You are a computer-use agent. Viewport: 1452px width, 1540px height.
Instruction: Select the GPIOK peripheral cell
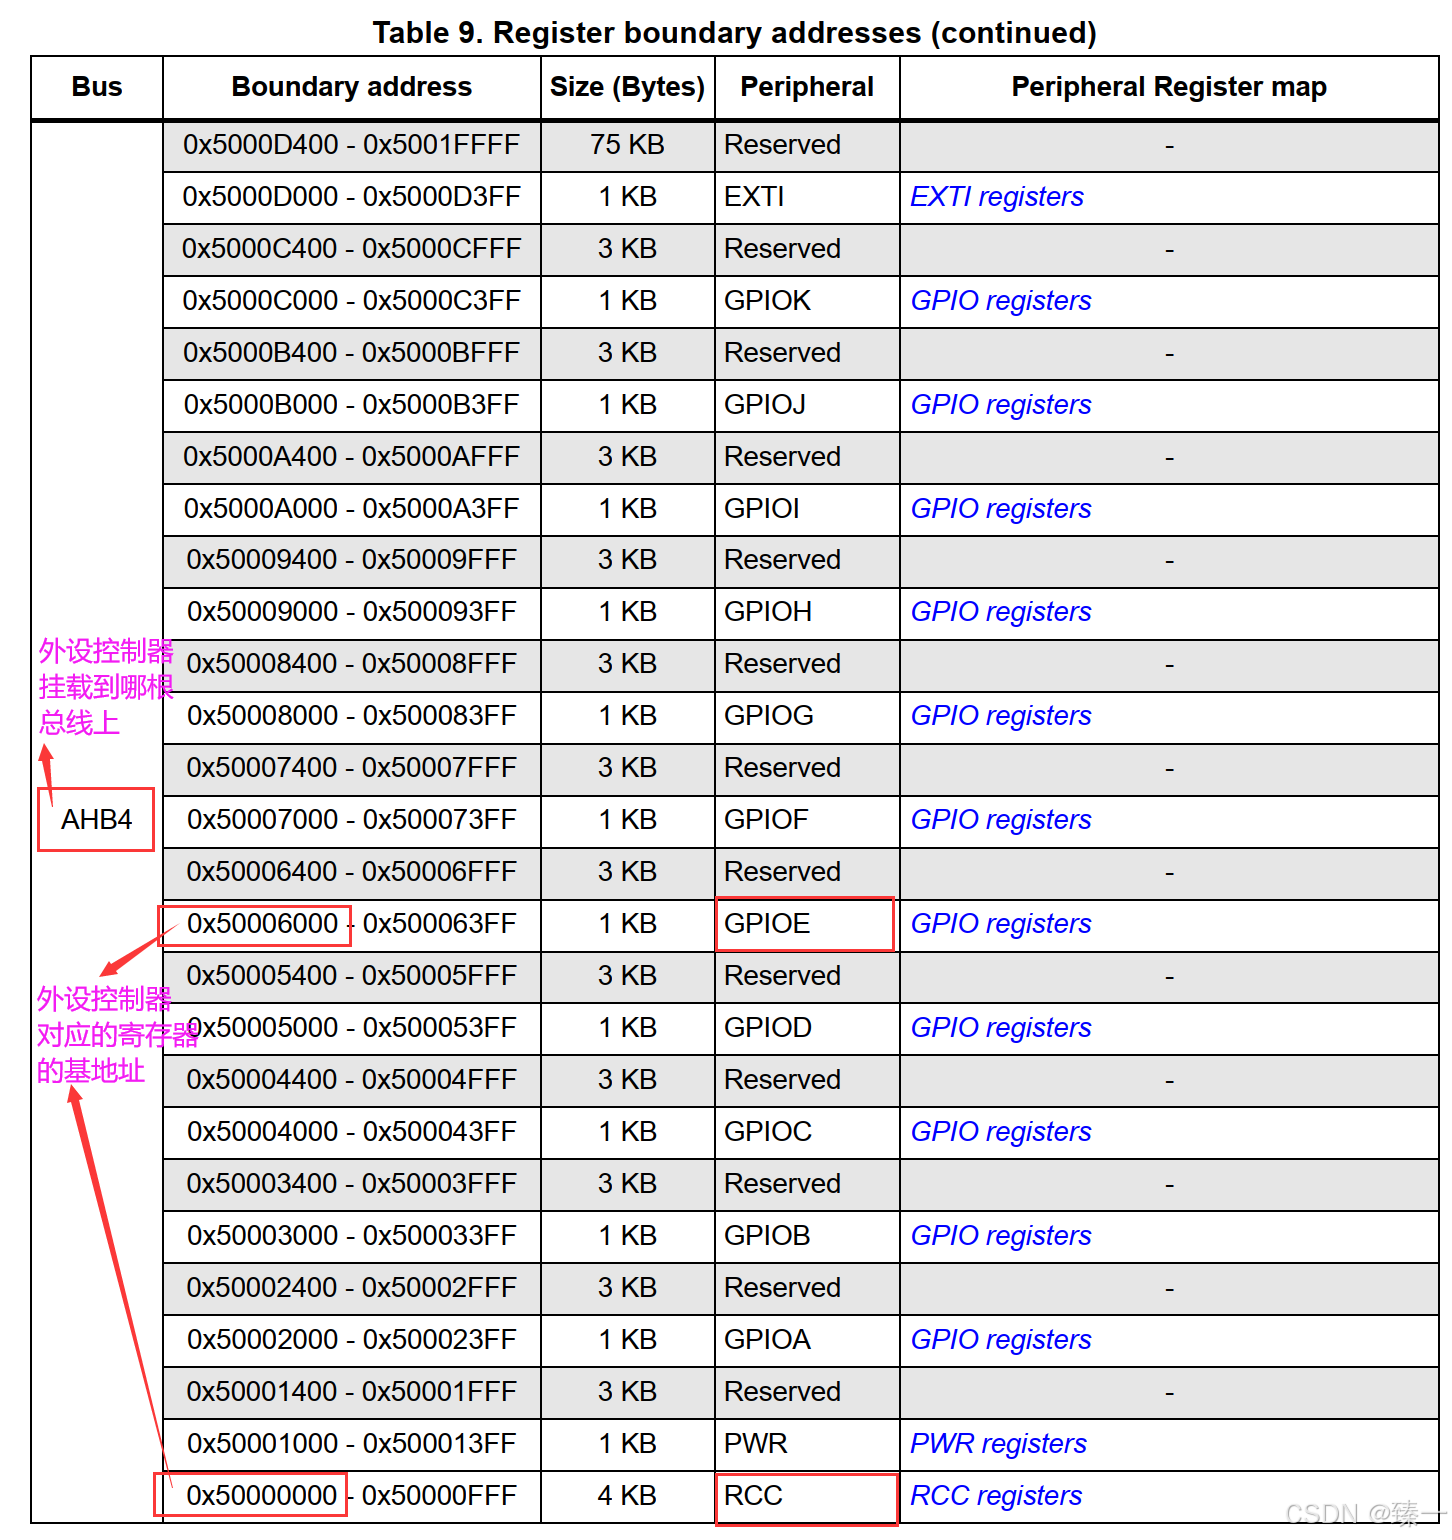point(807,301)
